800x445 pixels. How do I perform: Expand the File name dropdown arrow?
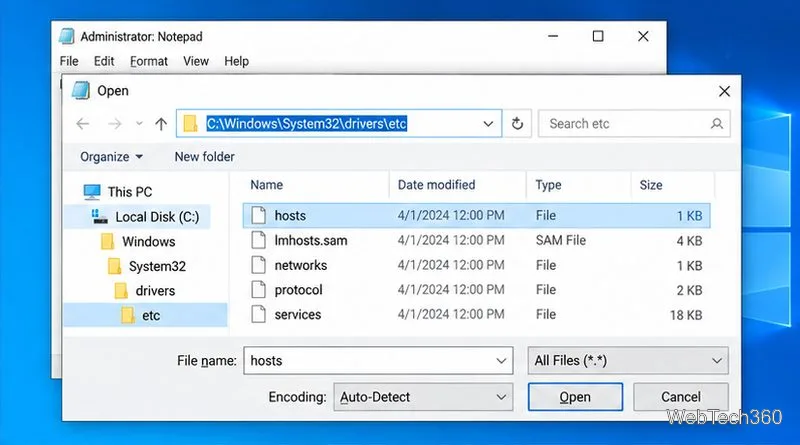click(x=501, y=361)
